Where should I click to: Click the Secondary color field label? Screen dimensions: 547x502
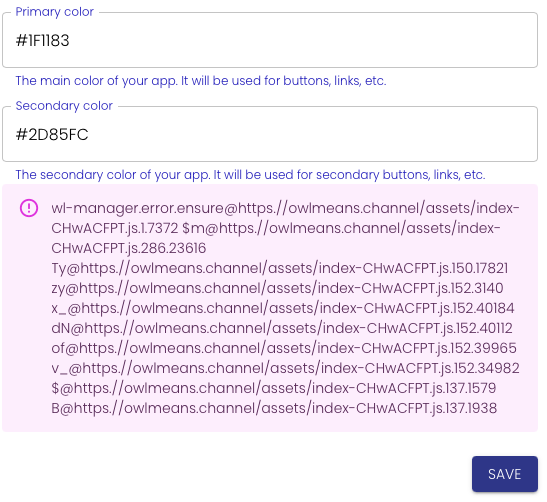pos(64,106)
